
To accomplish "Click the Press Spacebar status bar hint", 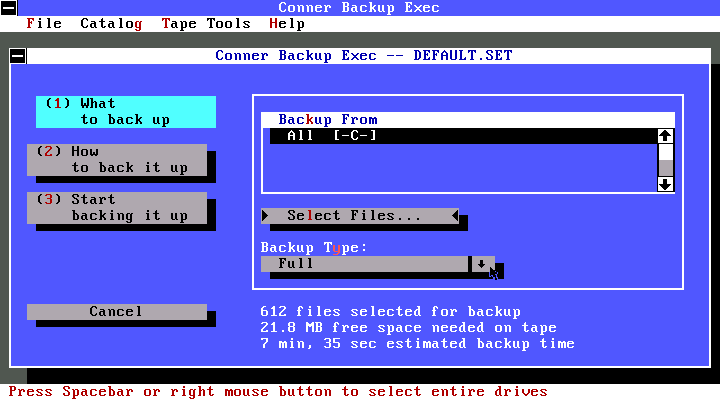I will click(x=278, y=392).
